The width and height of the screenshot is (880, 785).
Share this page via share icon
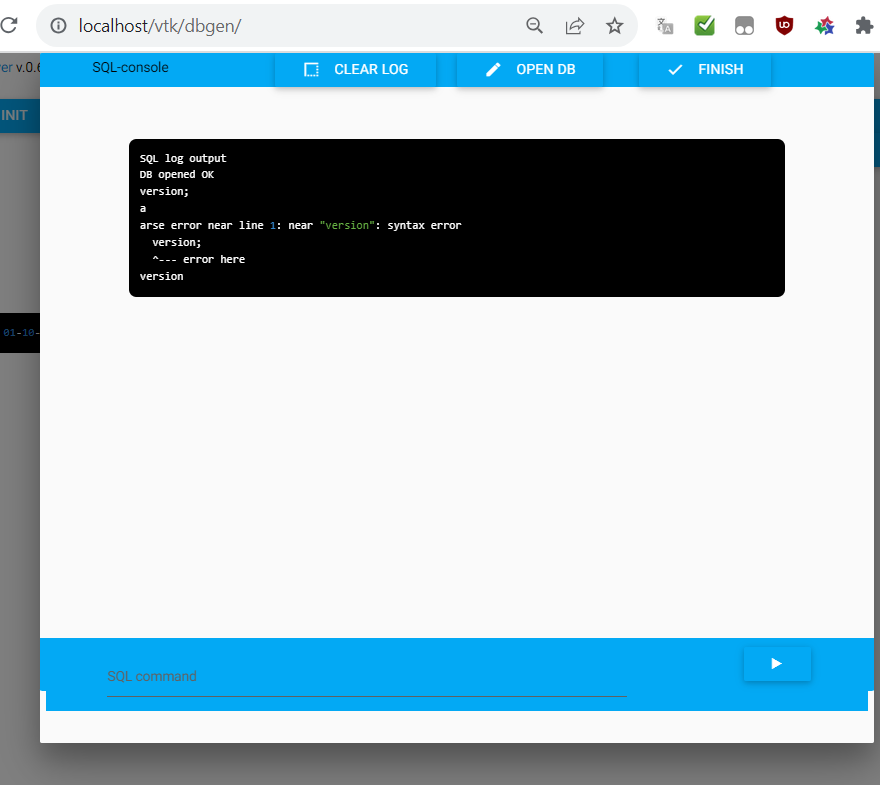(575, 26)
